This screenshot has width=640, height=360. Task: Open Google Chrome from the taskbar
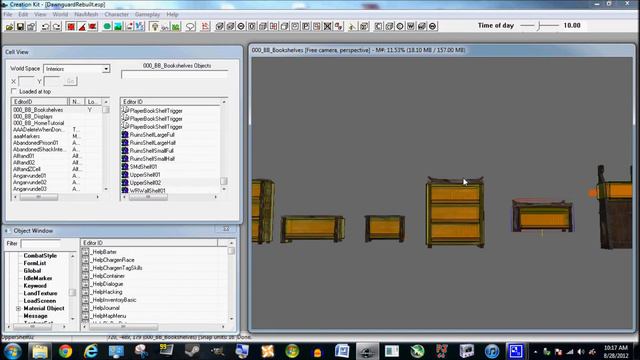[x=65, y=351]
